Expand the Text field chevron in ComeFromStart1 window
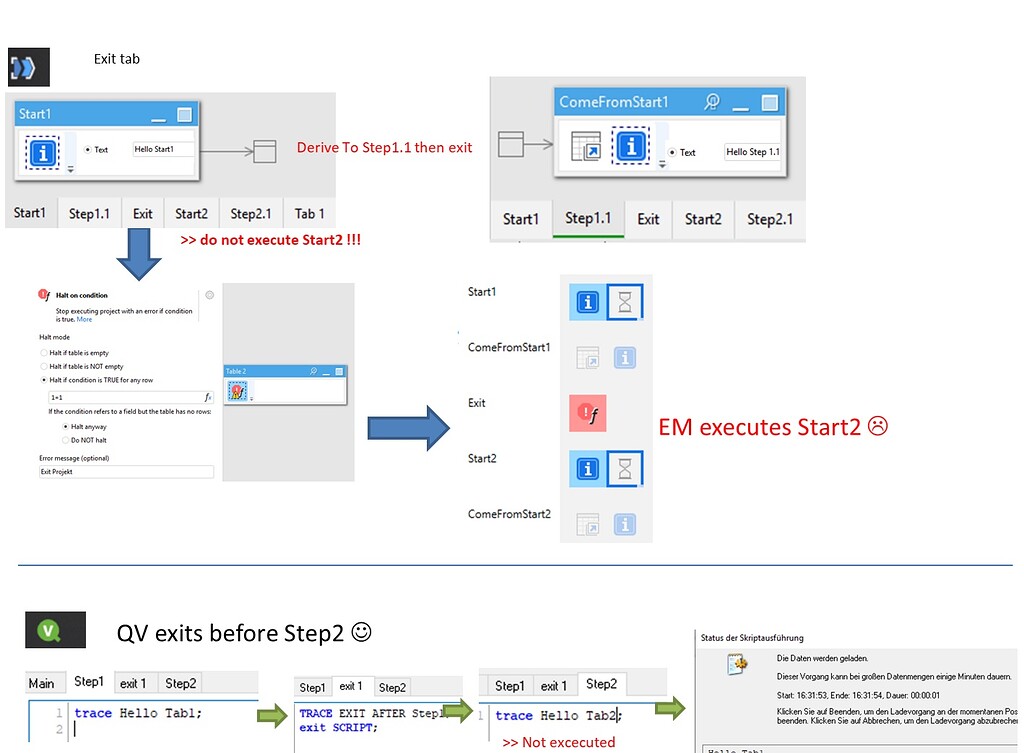The width and height of the screenshot is (1024, 753). pos(662,164)
